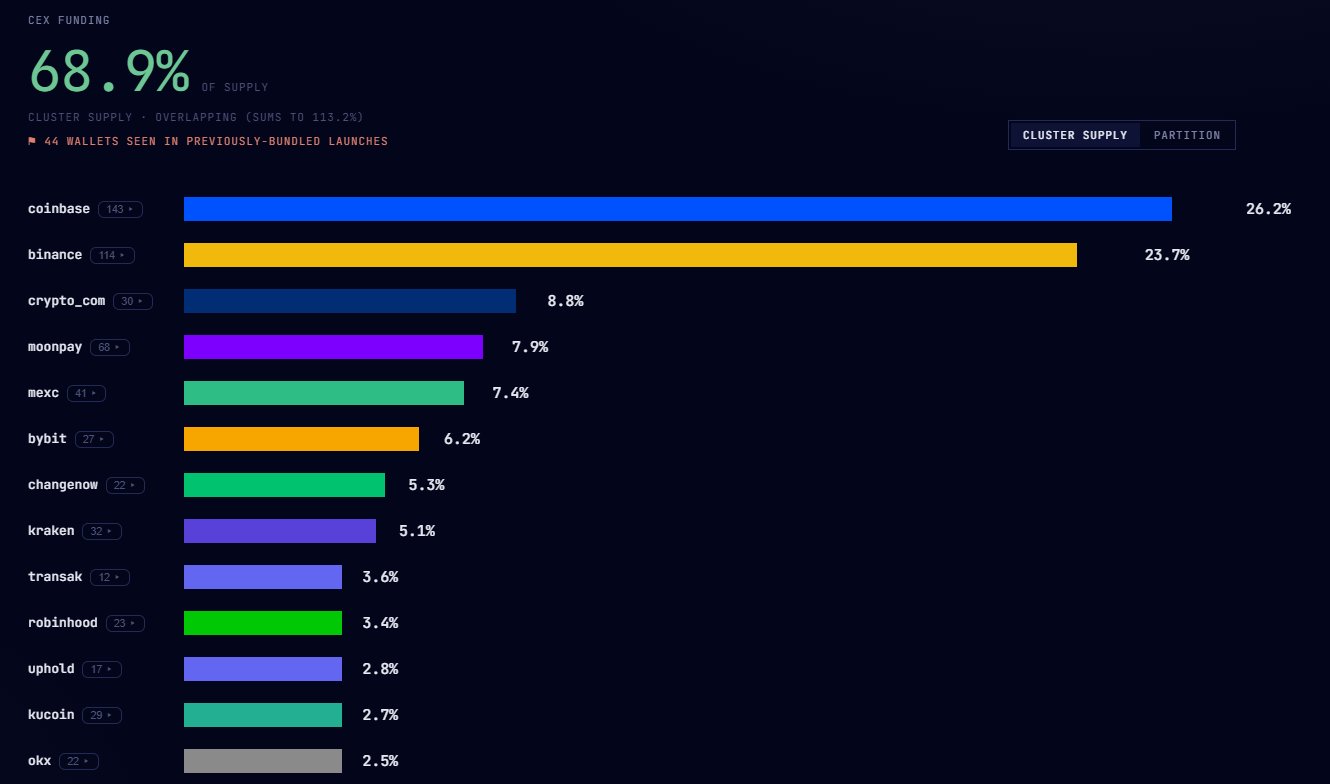Select the gray okx bar
Viewport: 1330px width, 784px height.
pyautogui.click(x=263, y=761)
